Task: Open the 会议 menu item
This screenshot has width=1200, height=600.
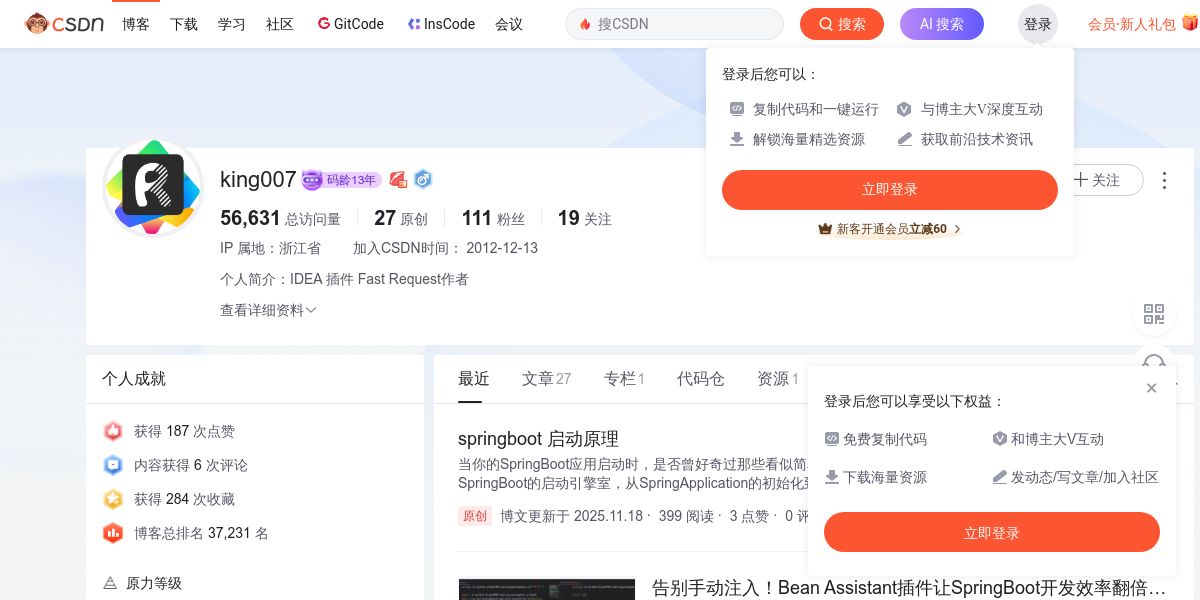Action: tap(509, 24)
